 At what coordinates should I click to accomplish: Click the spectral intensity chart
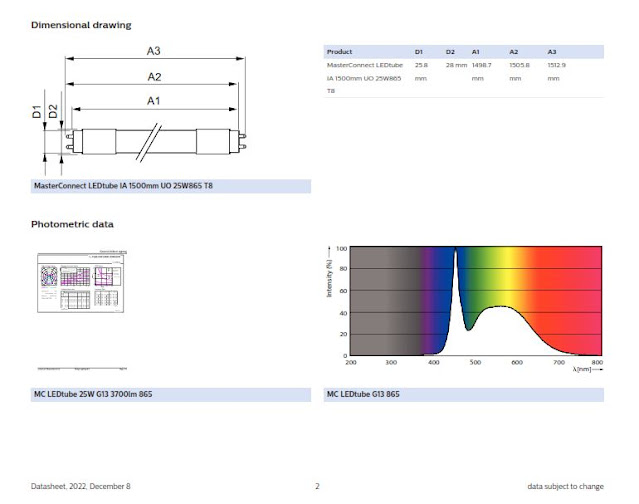click(x=476, y=301)
